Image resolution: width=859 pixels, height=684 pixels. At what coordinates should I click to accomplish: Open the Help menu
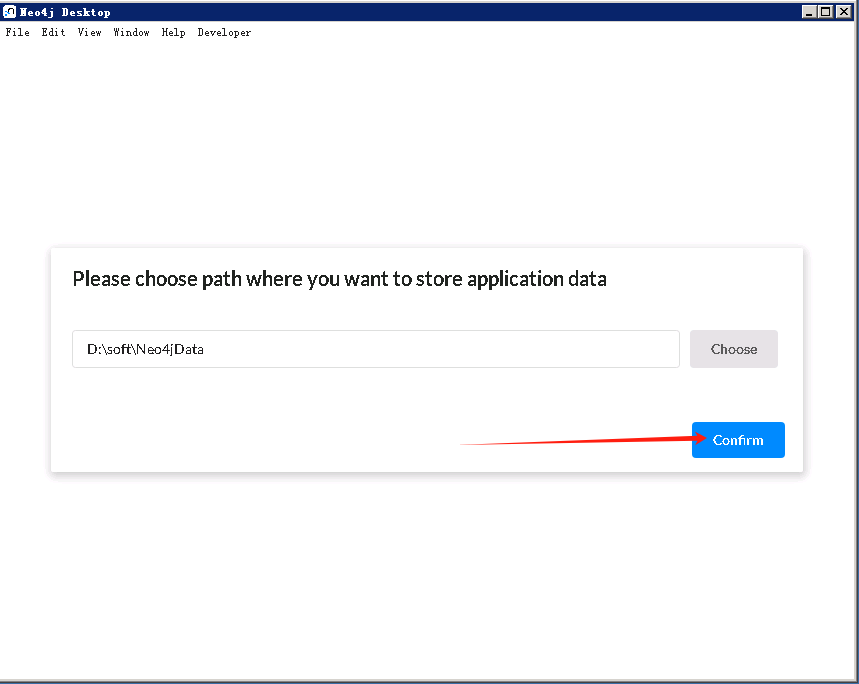(173, 32)
